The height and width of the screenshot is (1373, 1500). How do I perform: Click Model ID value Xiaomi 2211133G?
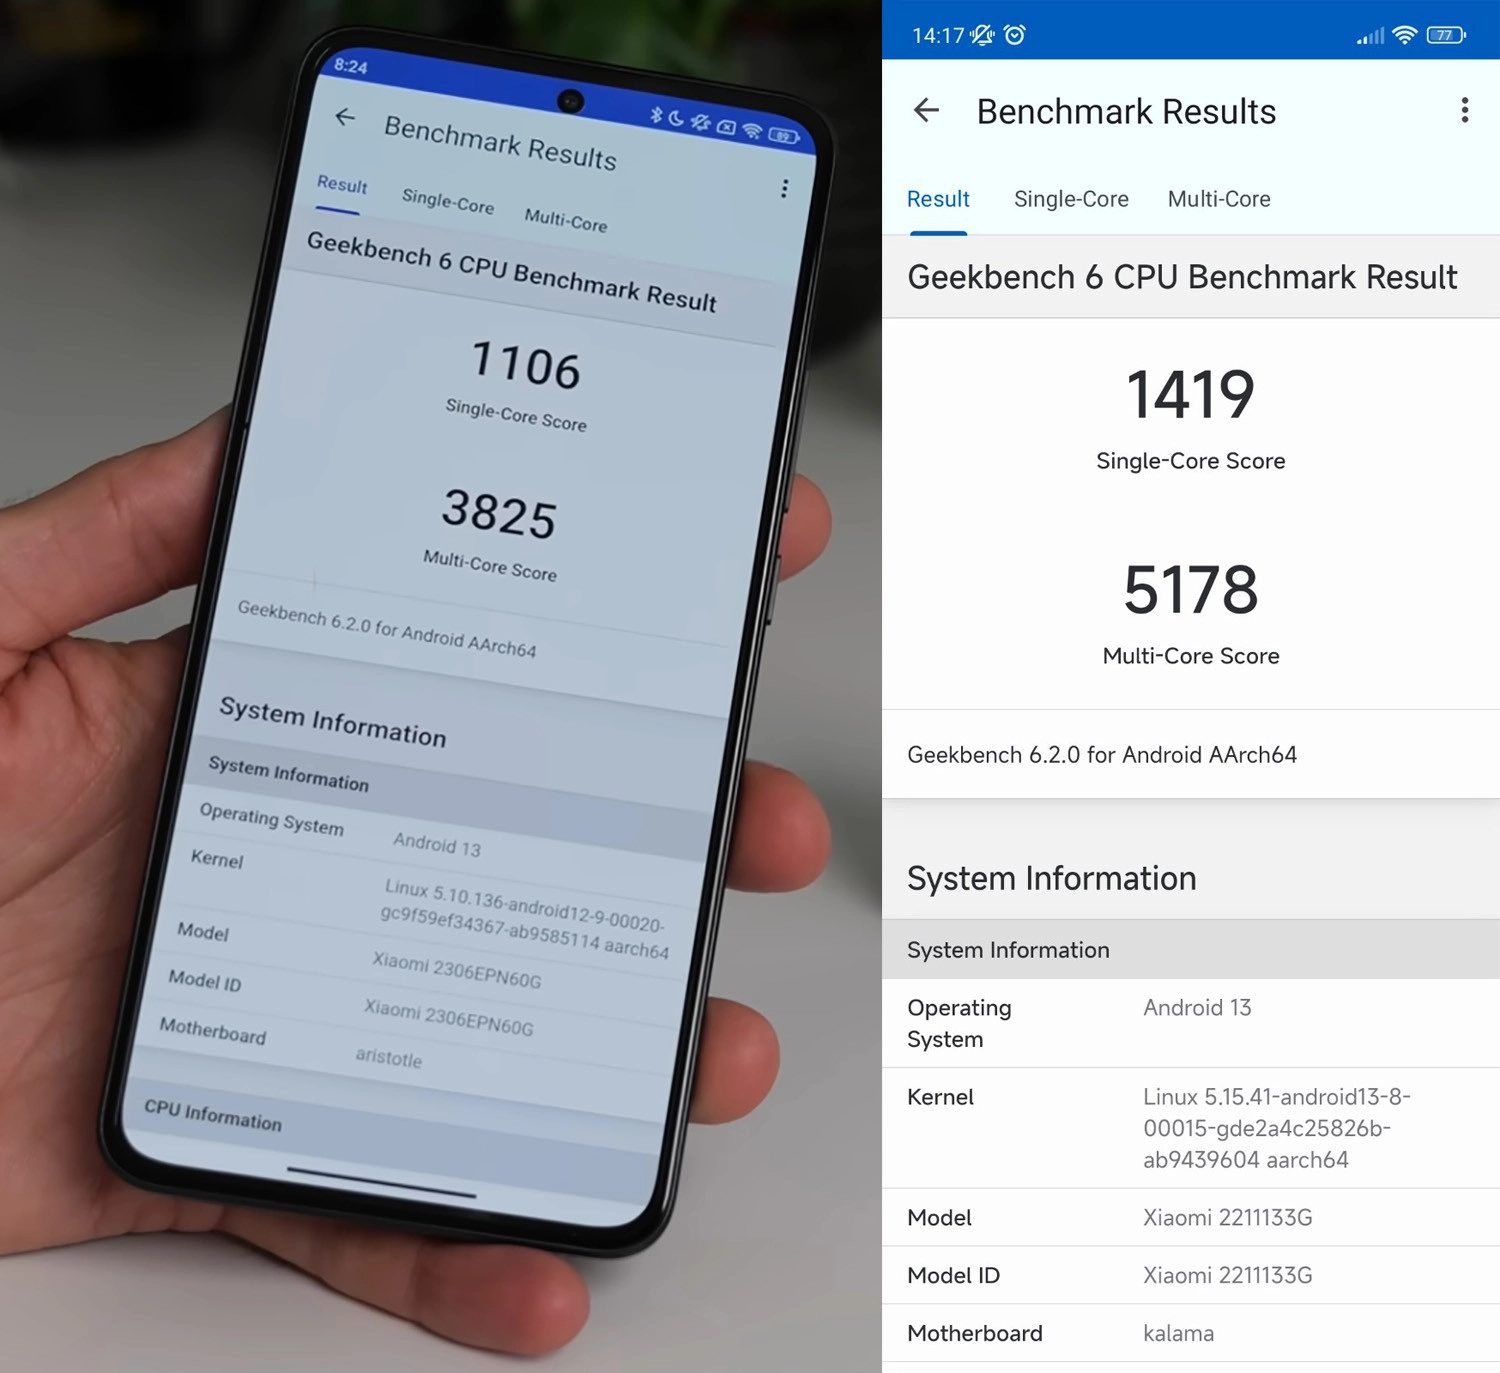(1228, 1276)
